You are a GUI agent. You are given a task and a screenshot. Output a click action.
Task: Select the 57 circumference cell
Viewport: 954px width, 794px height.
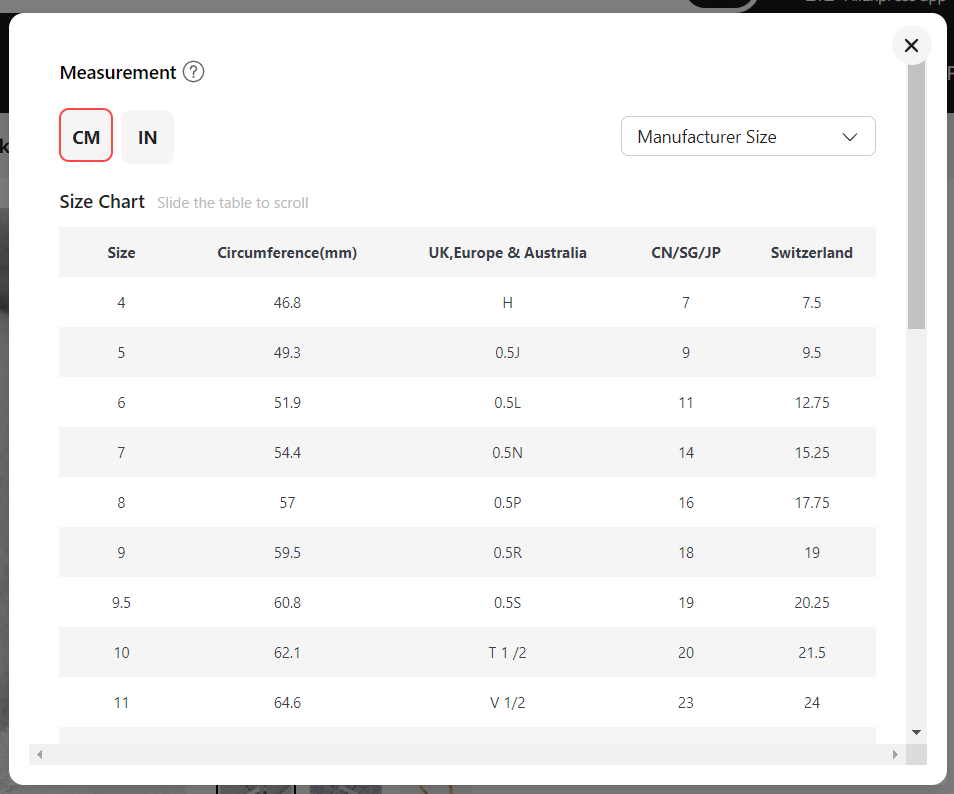pyautogui.click(x=287, y=503)
